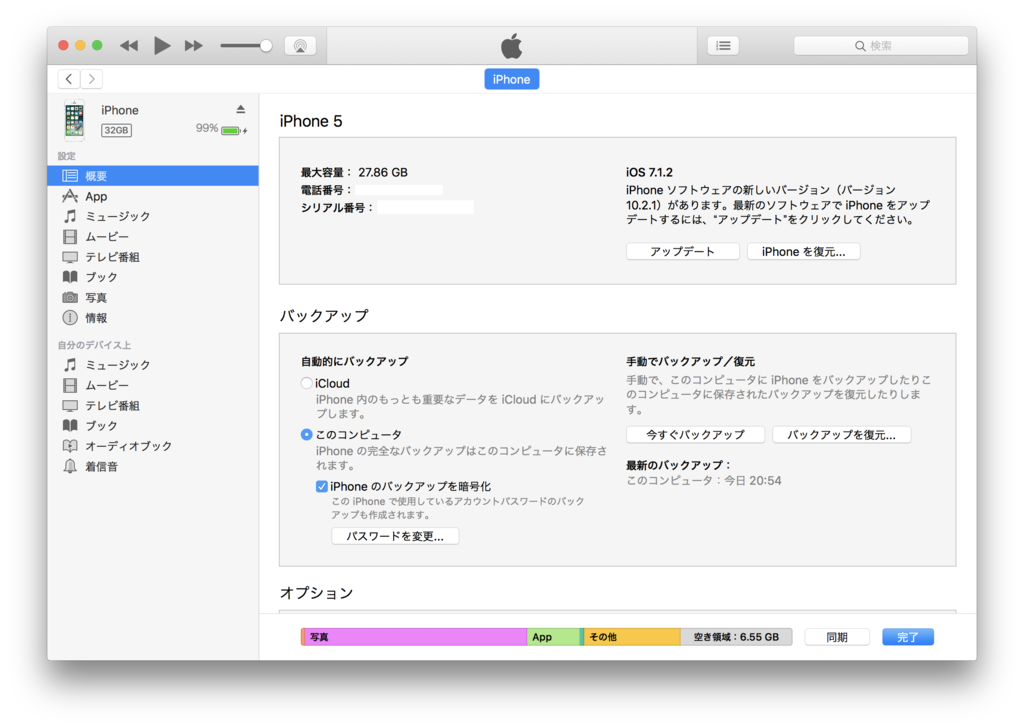Image resolution: width=1024 pixels, height=728 pixels.
Task: Select the このコンピュータ radio button
Action: [x=306, y=434]
